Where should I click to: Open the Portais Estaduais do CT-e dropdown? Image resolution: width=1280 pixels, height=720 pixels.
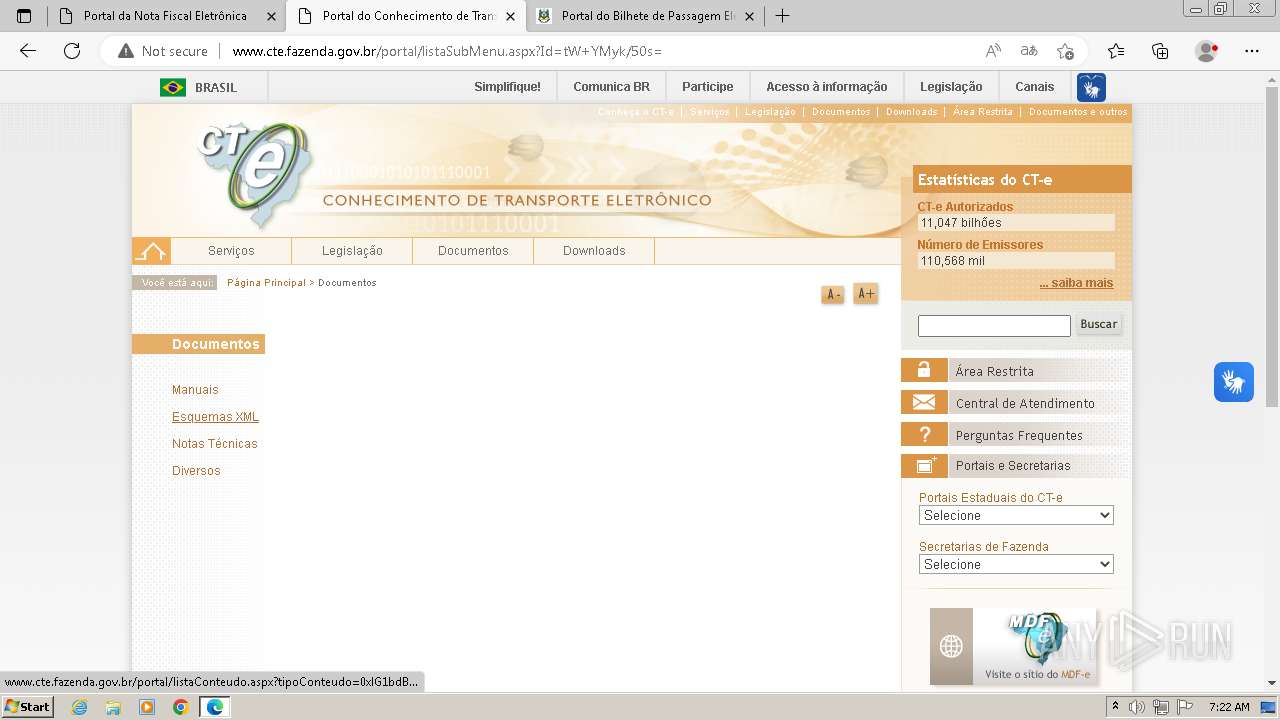pos(1016,515)
